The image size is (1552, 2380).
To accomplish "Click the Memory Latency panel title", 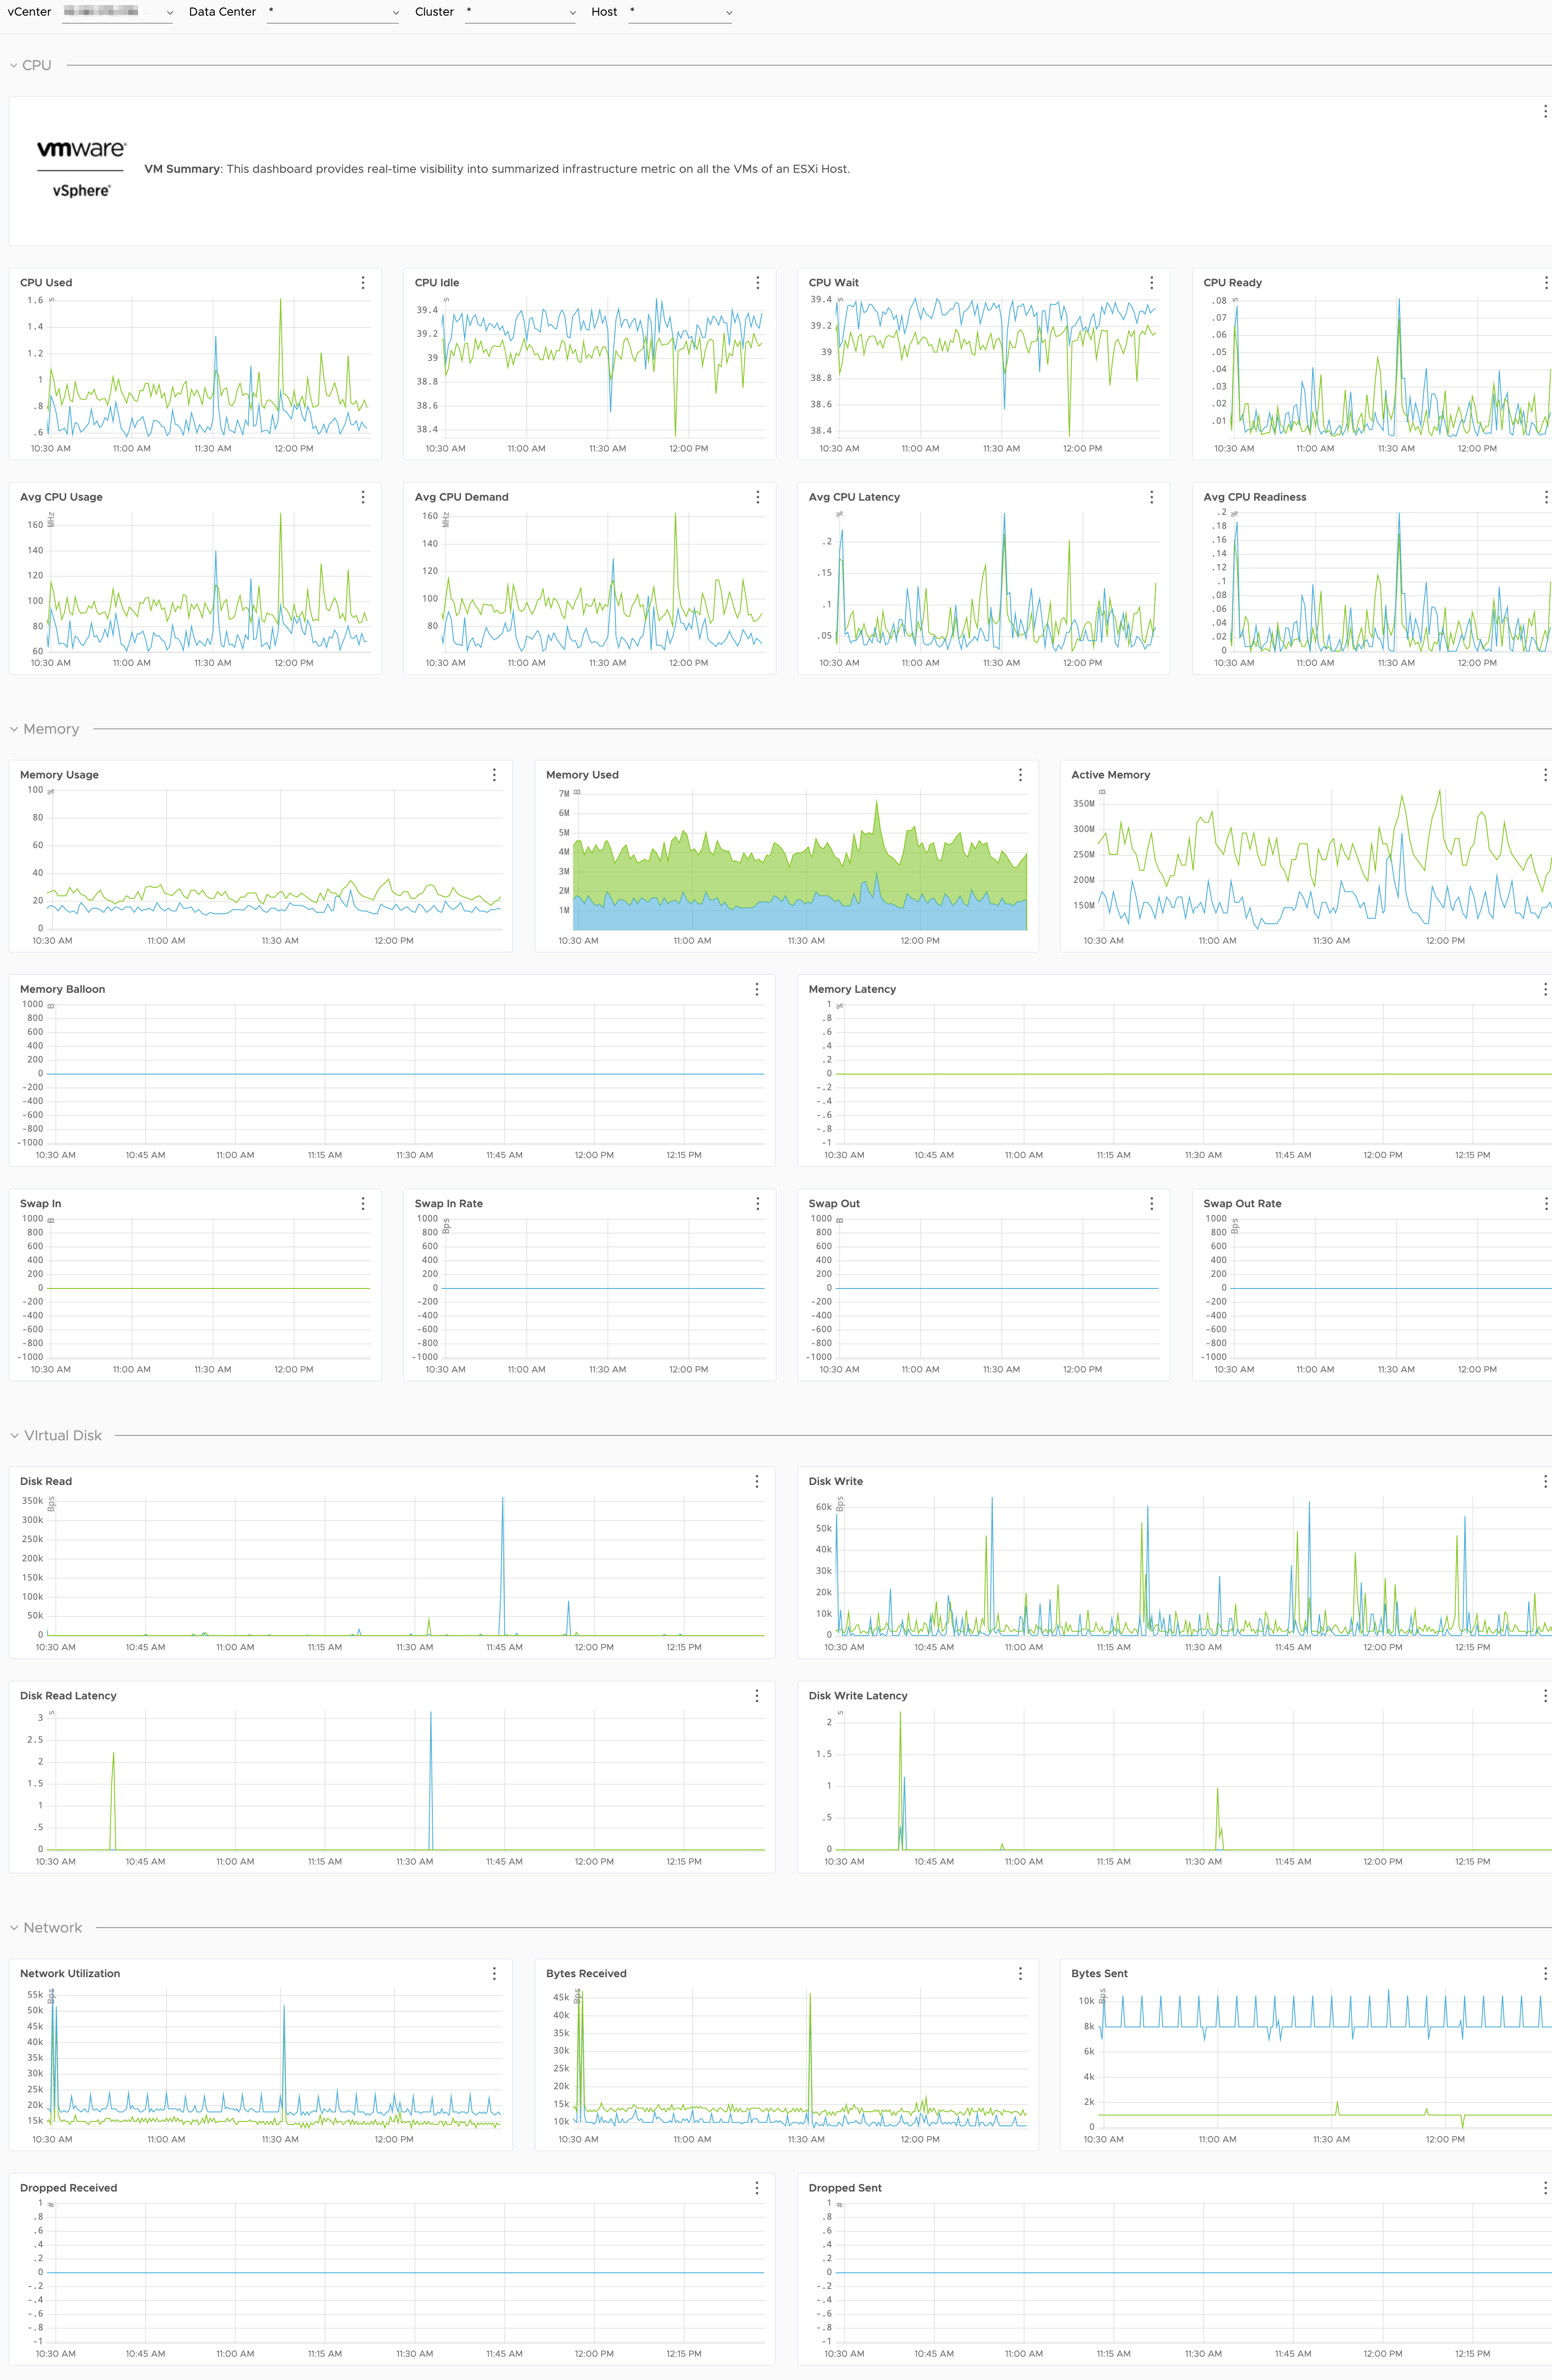I will click(x=852, y=989).
